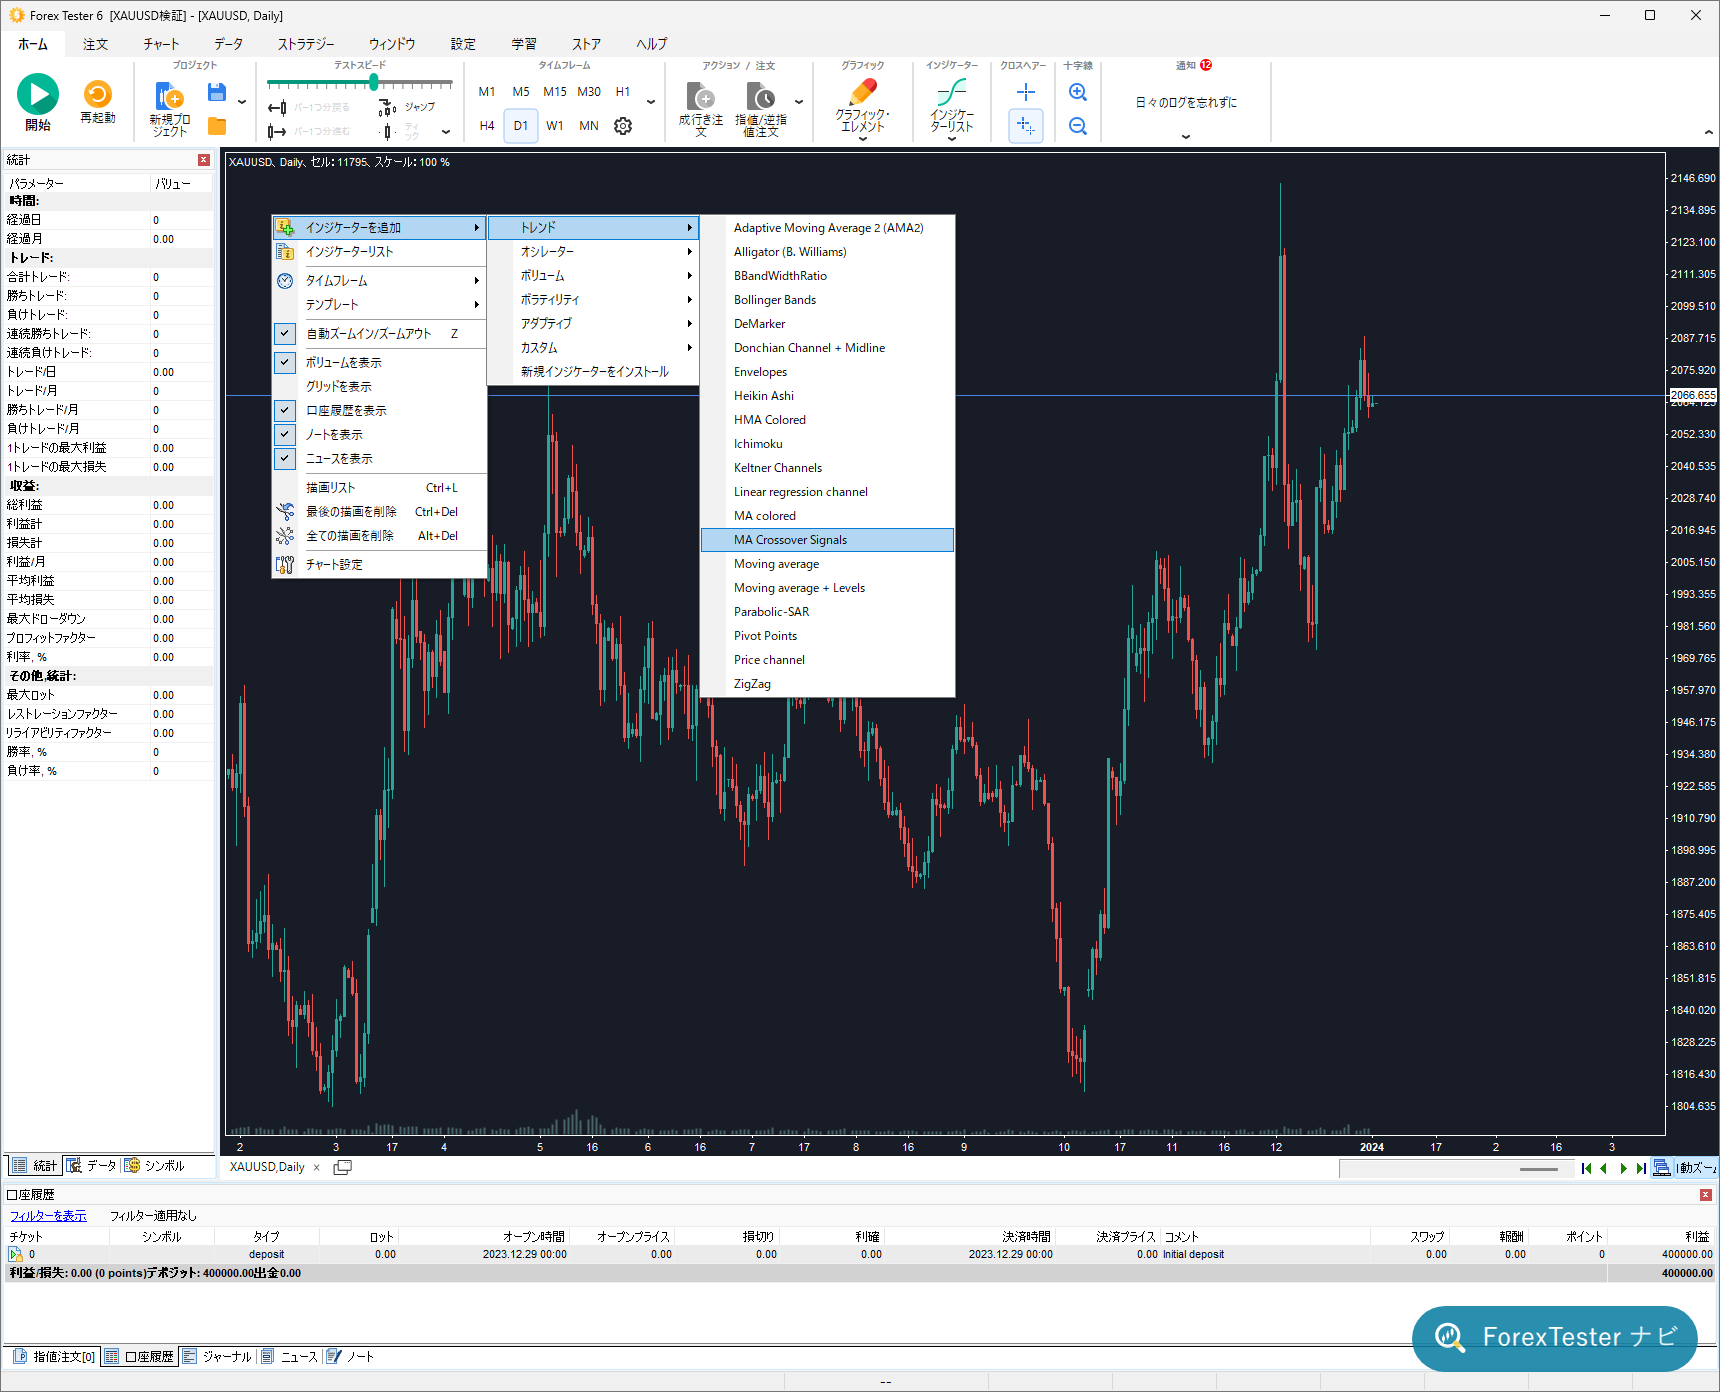Jump to the chart end arrow icon
1720x1392 pixels.
(1641, 1168)
